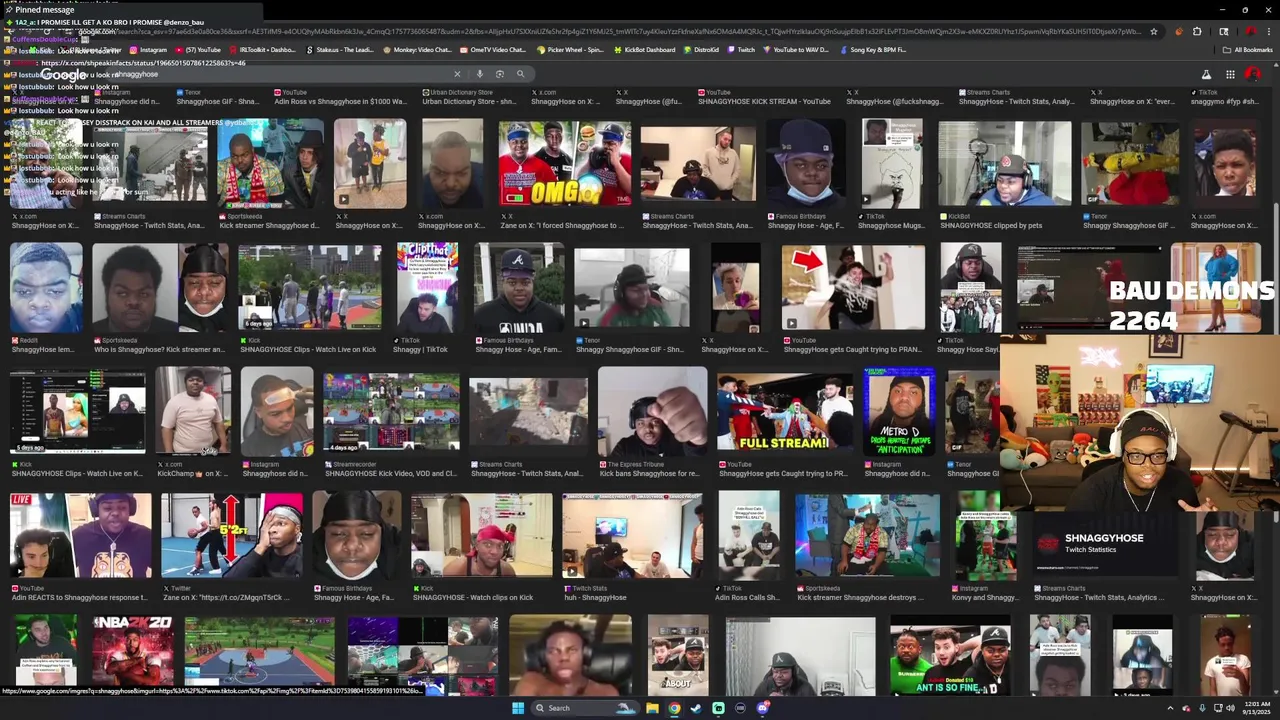This screenshot has height=720, width=1280.
Task: Open the Reddit Shnaggyhose face thumbnail
Action: pos(46,288)
